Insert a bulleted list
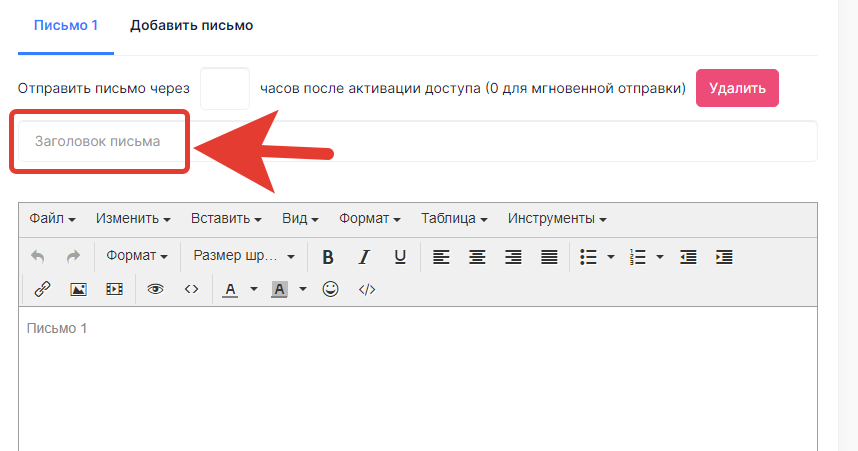The width and height of the screenshot is (858, 451). point(588,257)
